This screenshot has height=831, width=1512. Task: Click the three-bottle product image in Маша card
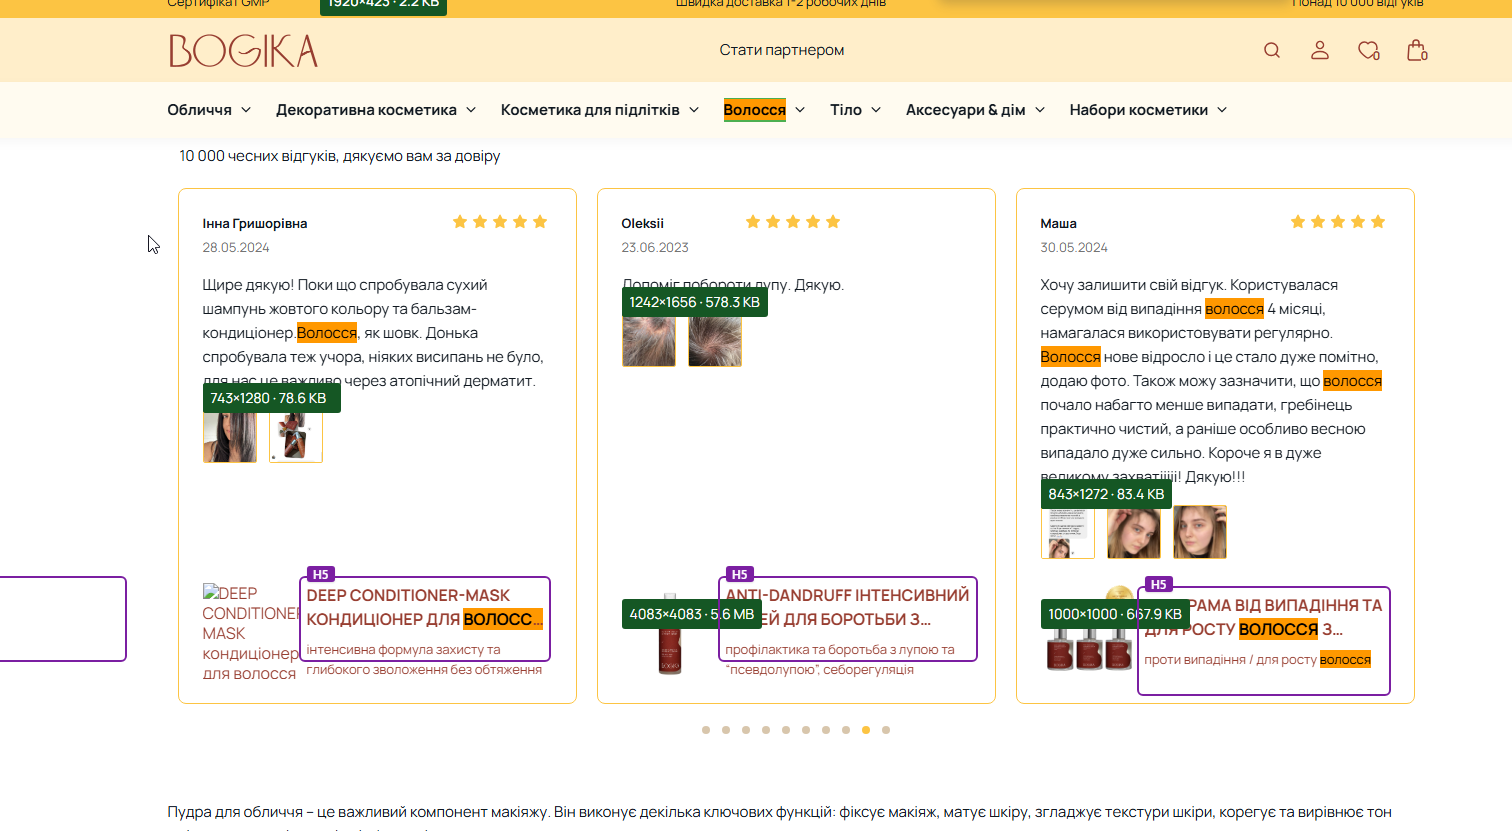pos(1090,633)
